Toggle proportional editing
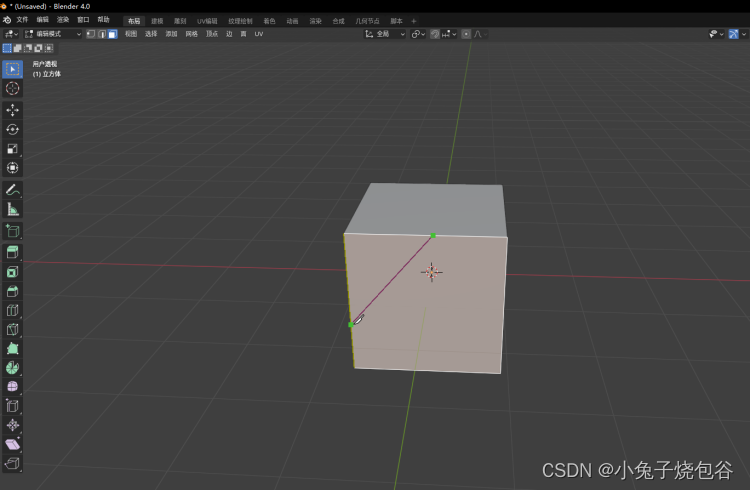The width and height of the screenshot is (750, 490). 466,34
